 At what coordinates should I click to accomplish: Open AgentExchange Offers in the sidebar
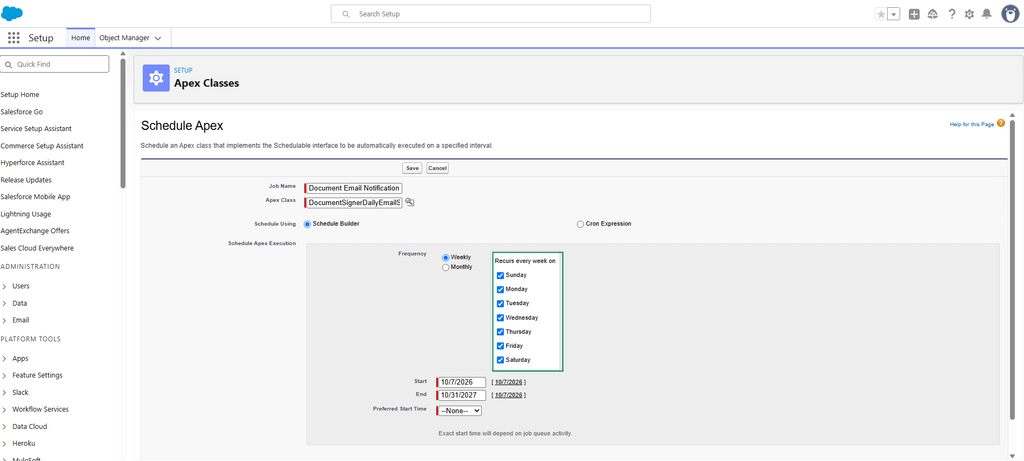[x=35, y=231]
